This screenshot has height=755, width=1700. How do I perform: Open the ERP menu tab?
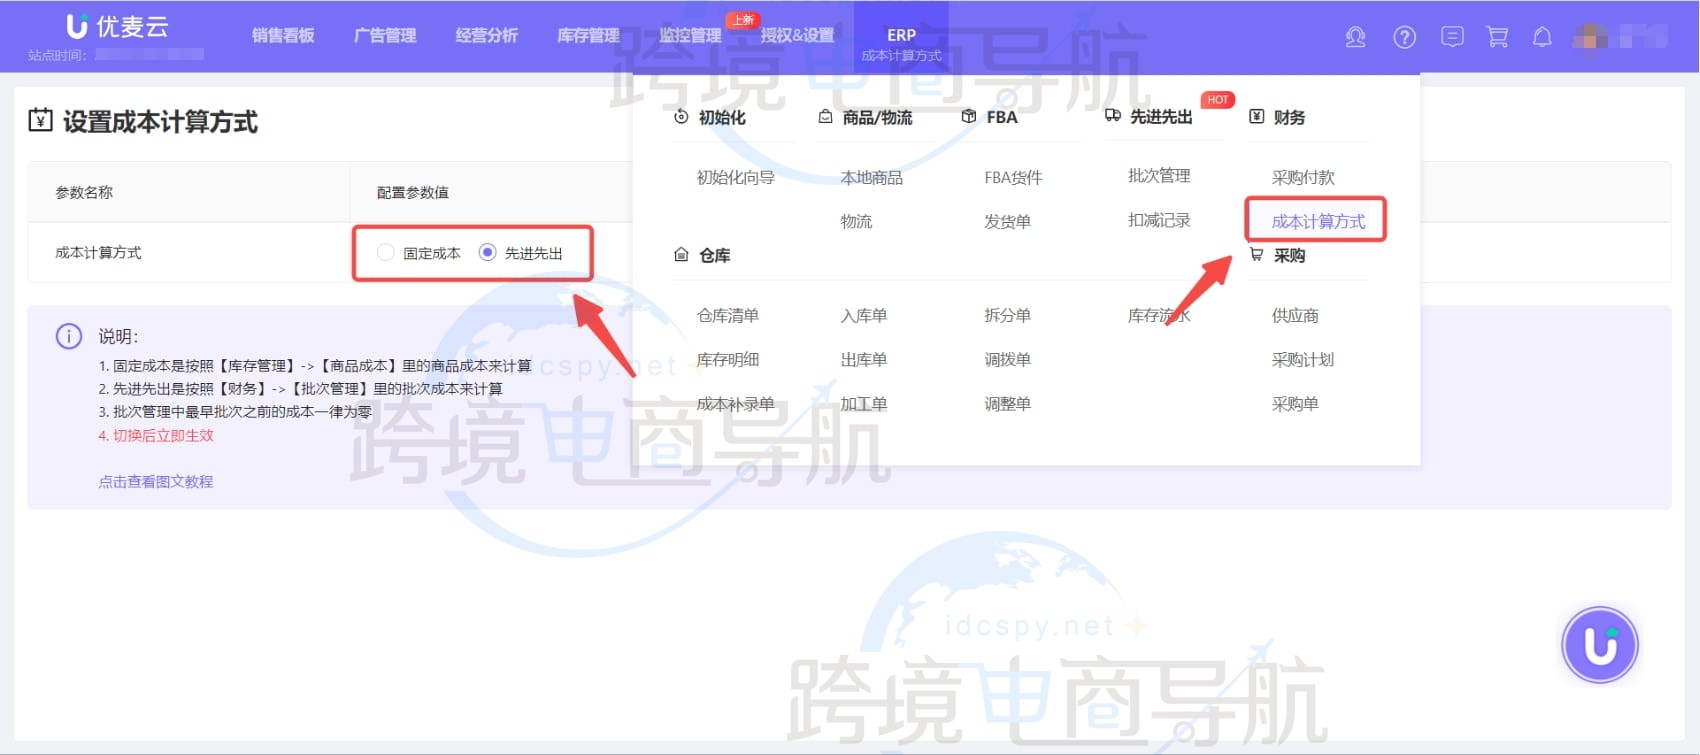(901, 36)
